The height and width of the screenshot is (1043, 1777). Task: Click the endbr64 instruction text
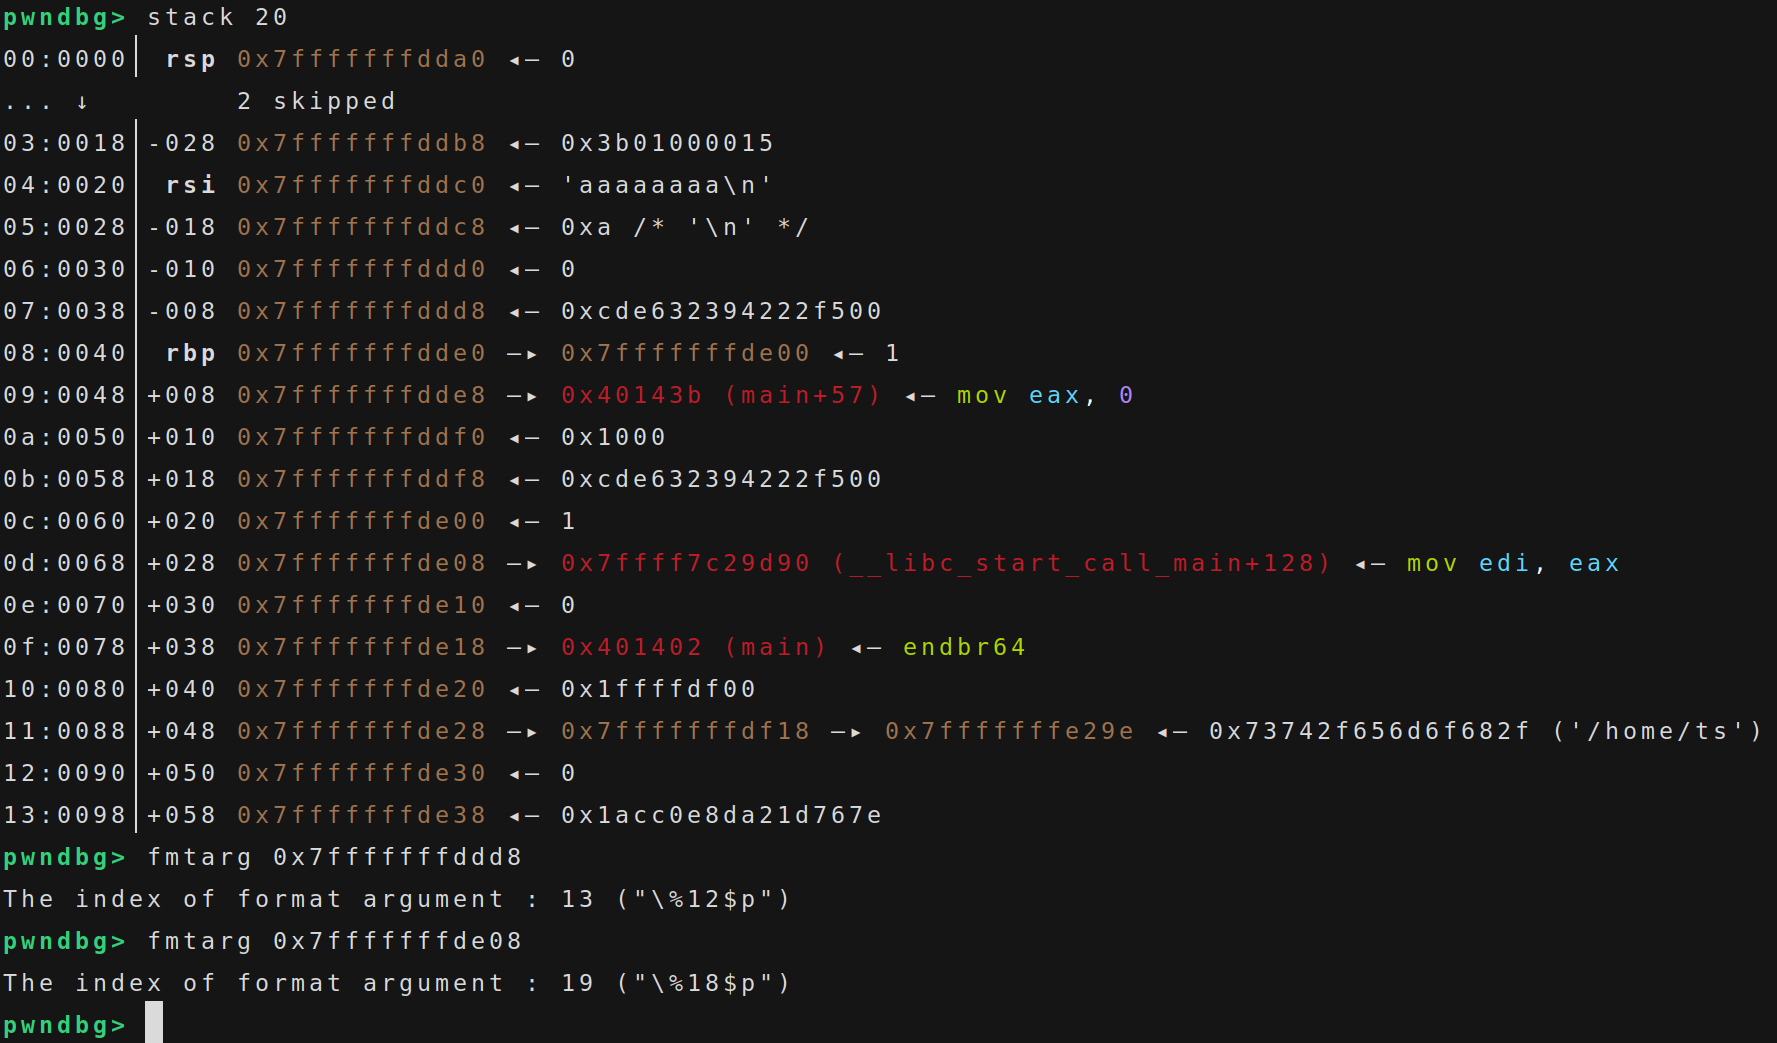tap(964, 648)
